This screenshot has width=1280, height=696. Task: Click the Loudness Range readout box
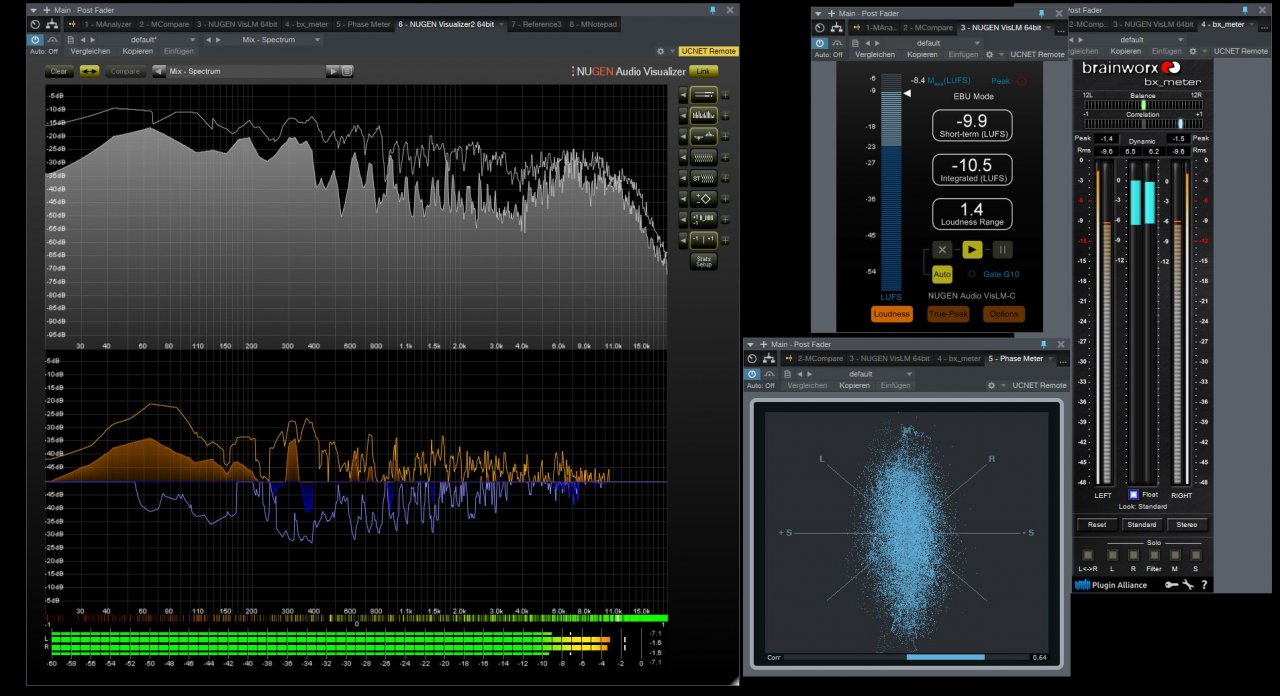point(971,214)
